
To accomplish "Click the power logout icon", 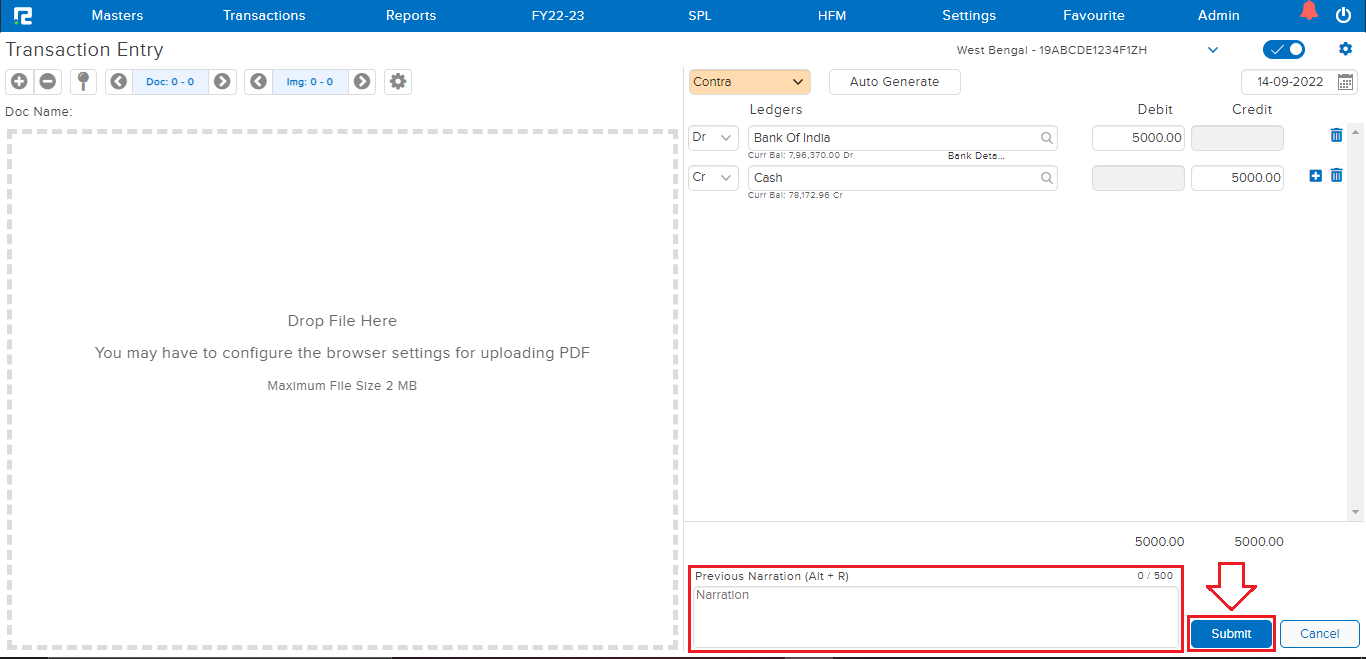I will click(x=1343, y=15).
